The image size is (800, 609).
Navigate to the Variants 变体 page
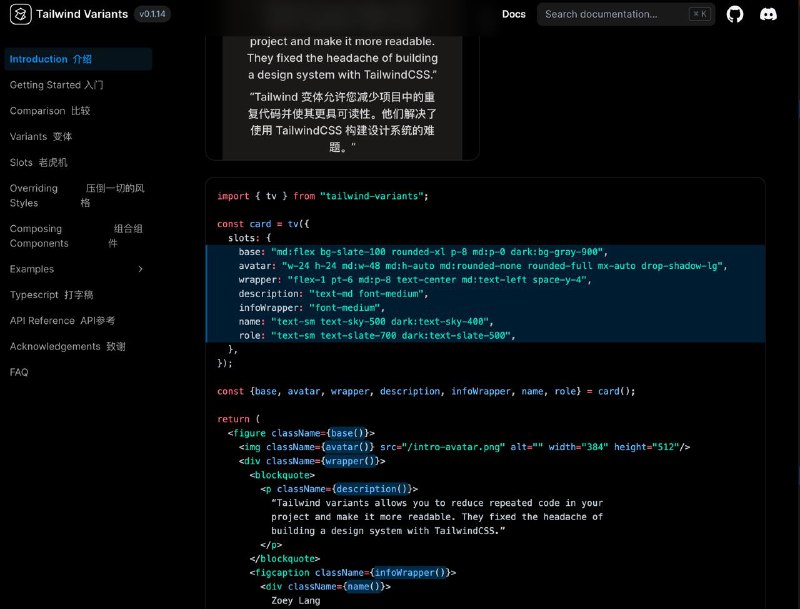(41, 137)
